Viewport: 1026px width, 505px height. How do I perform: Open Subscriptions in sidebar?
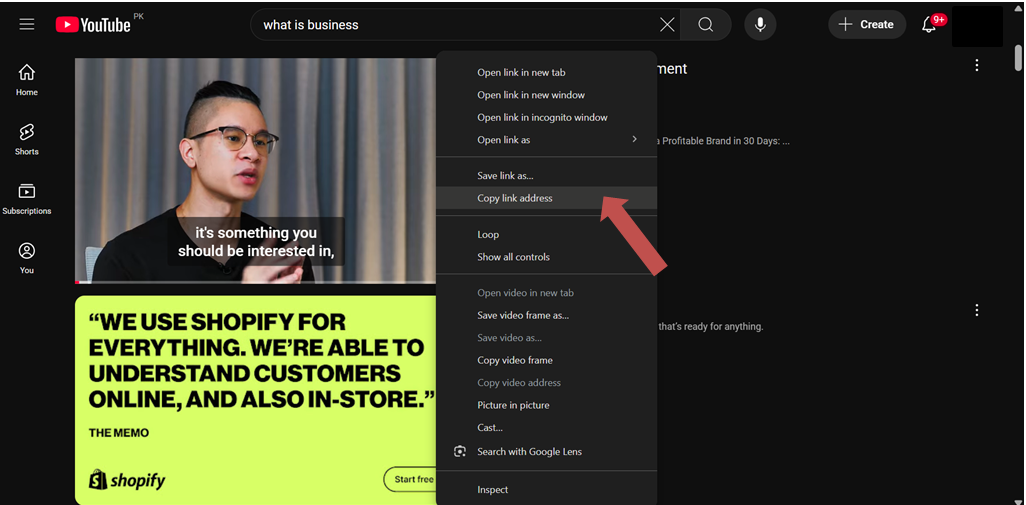click(x=27, y=198)
